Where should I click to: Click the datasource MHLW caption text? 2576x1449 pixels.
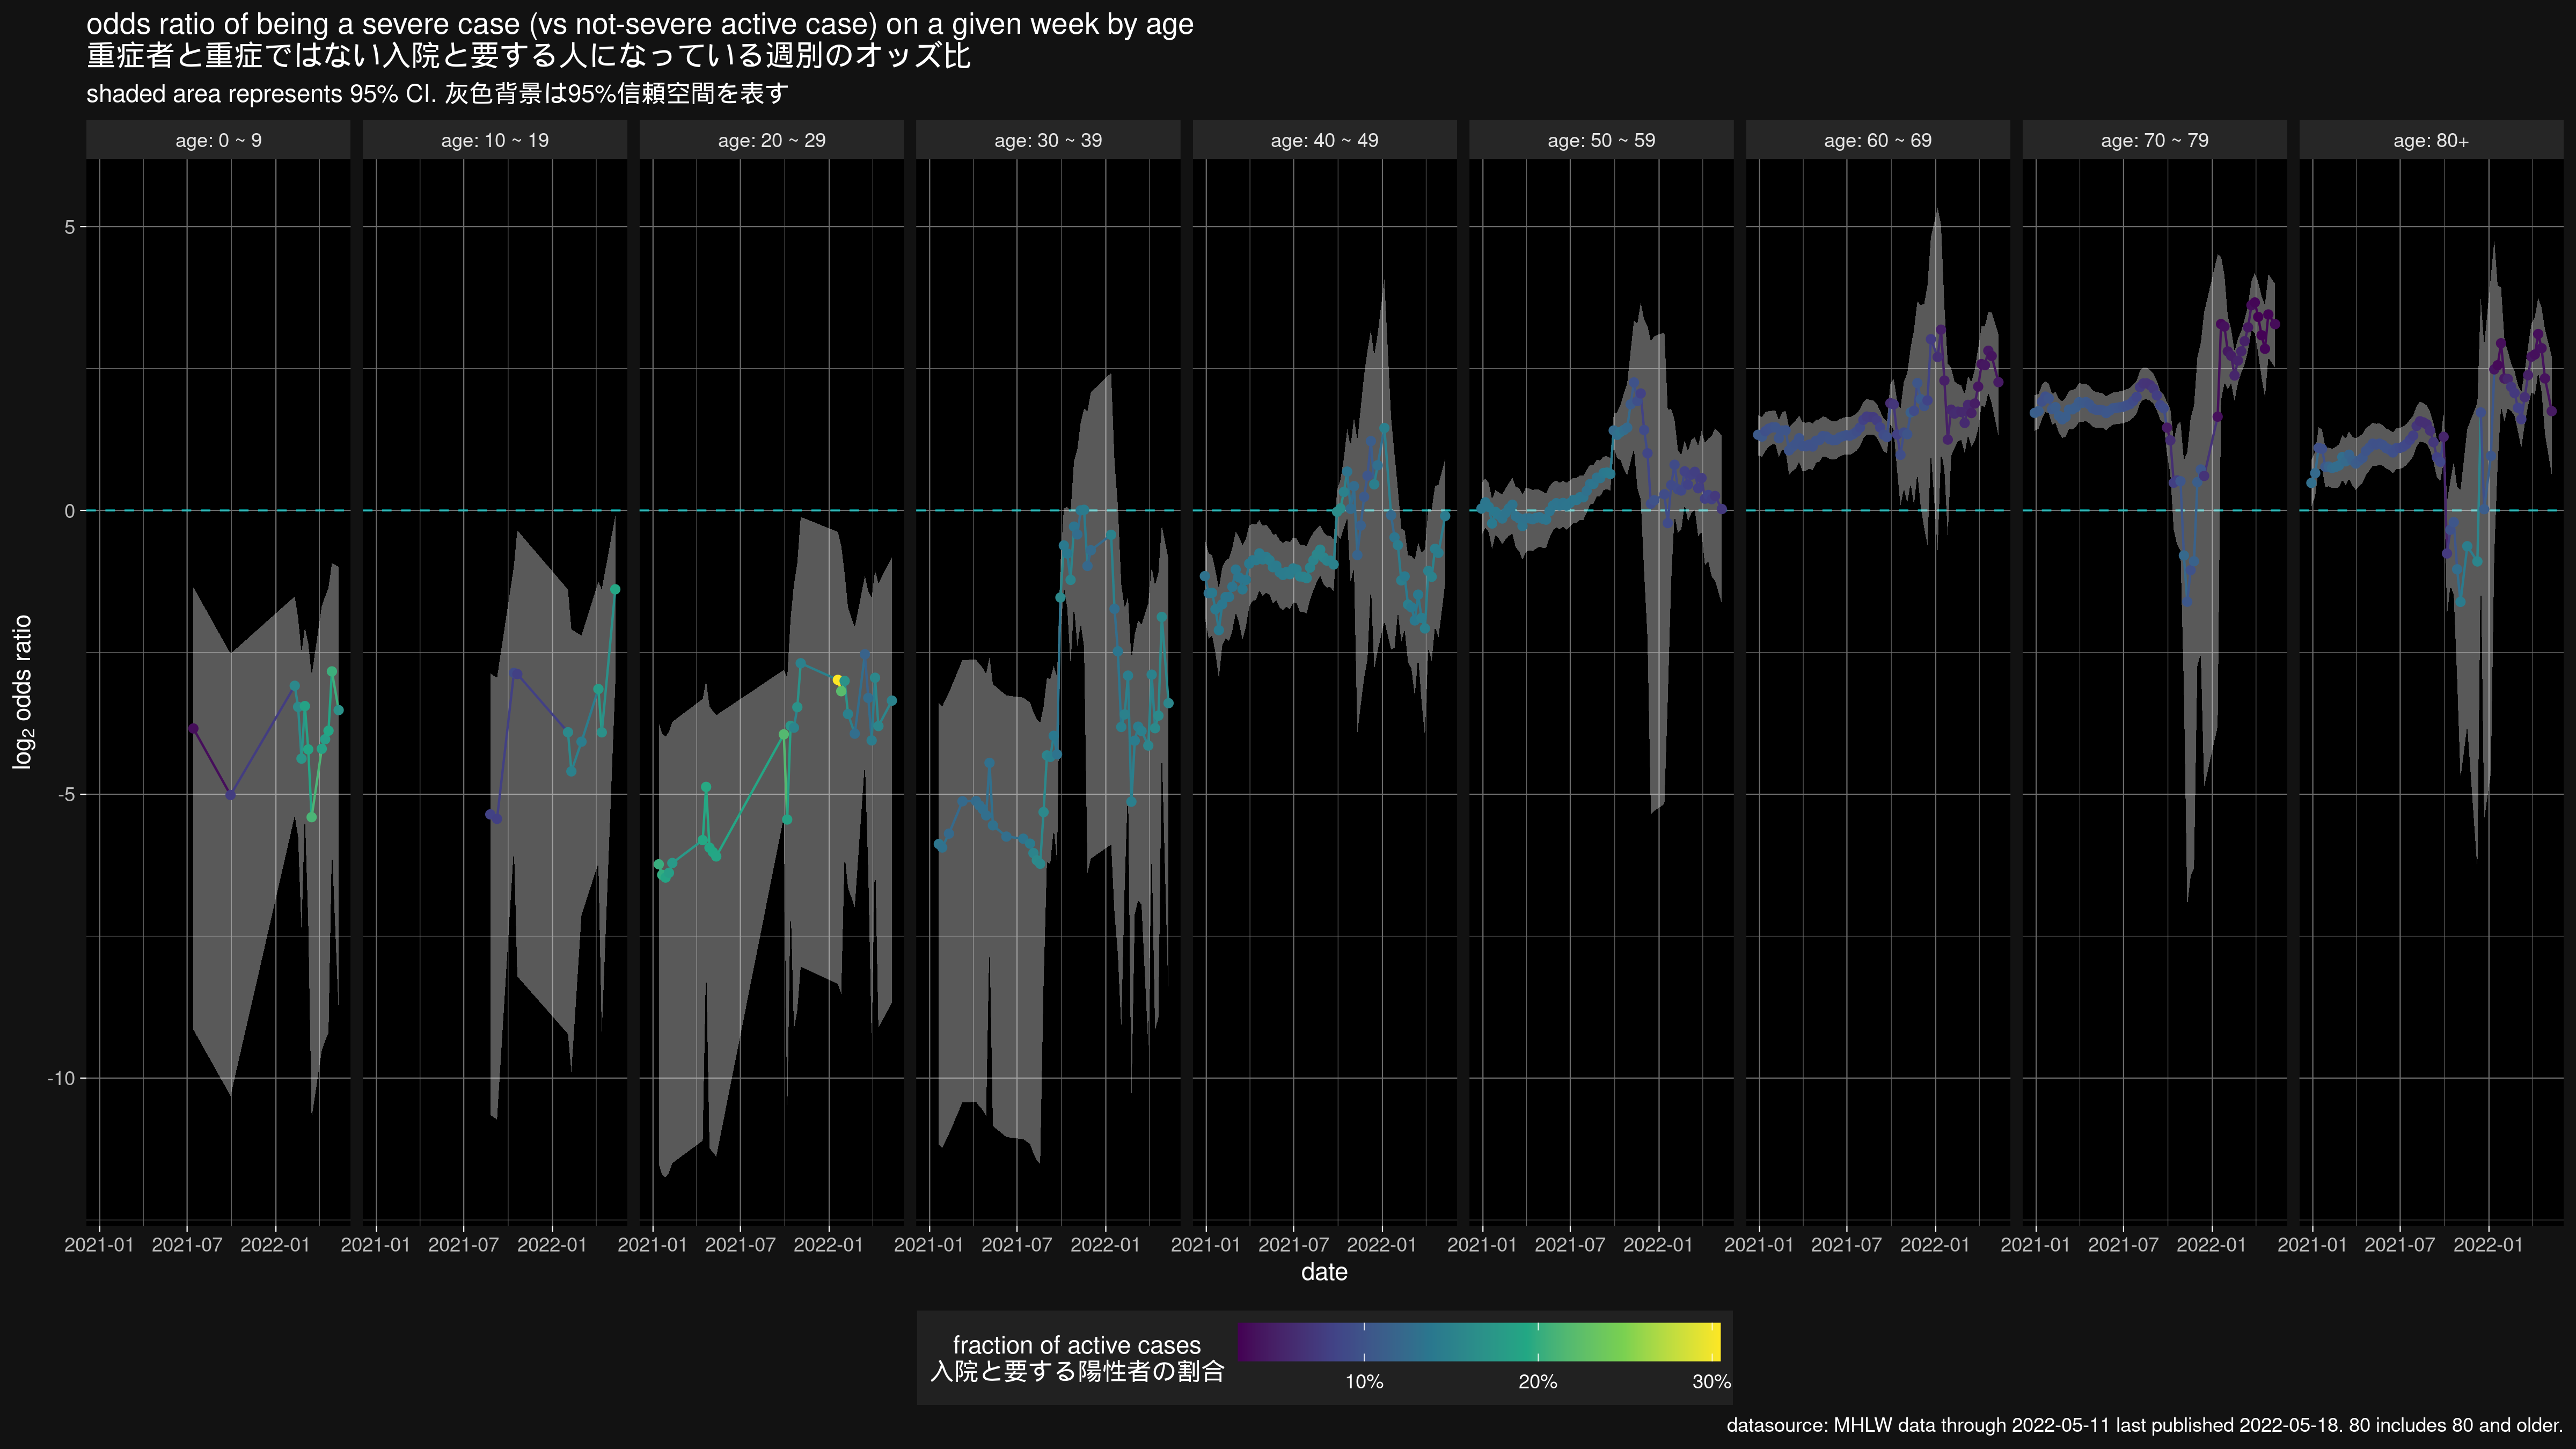2144,1425
